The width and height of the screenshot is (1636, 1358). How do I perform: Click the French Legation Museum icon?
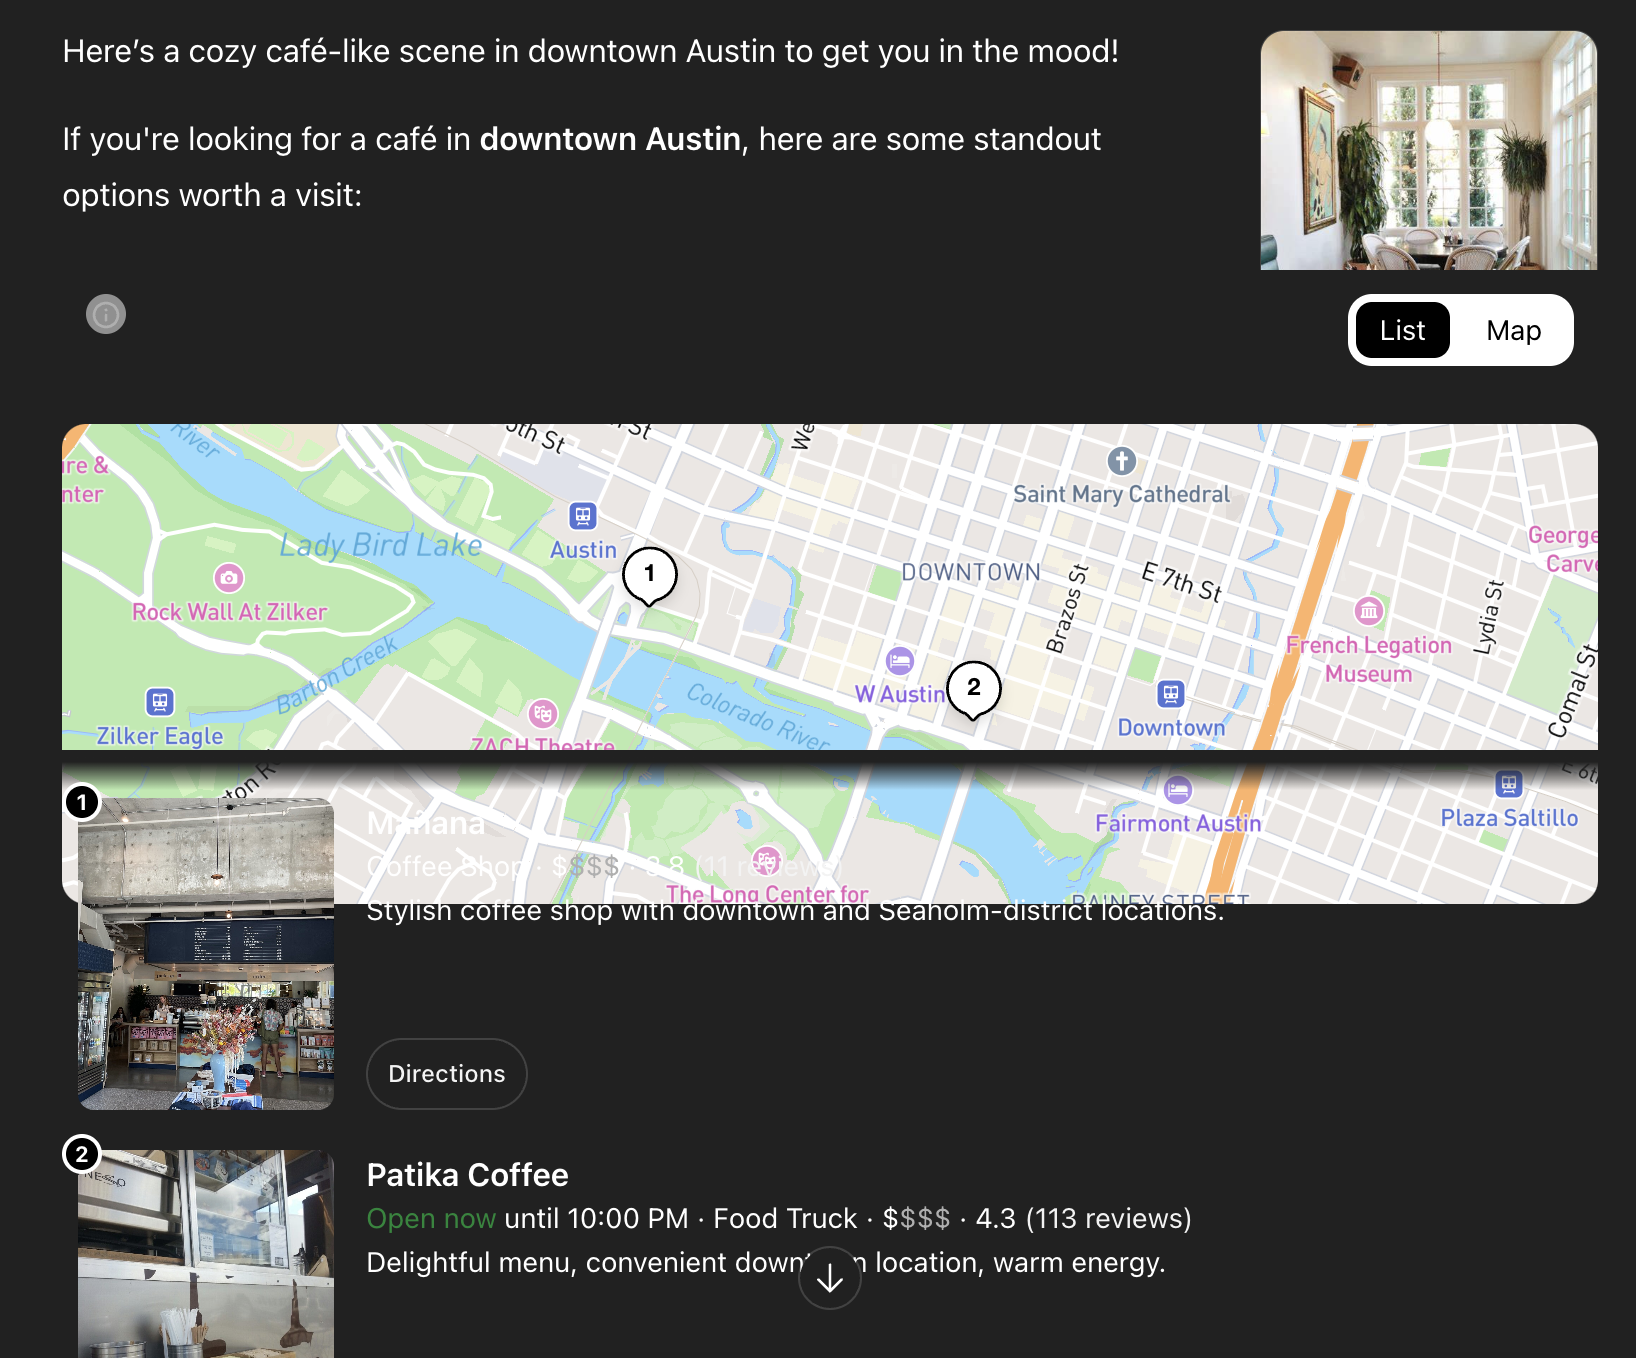(1369, 610)
